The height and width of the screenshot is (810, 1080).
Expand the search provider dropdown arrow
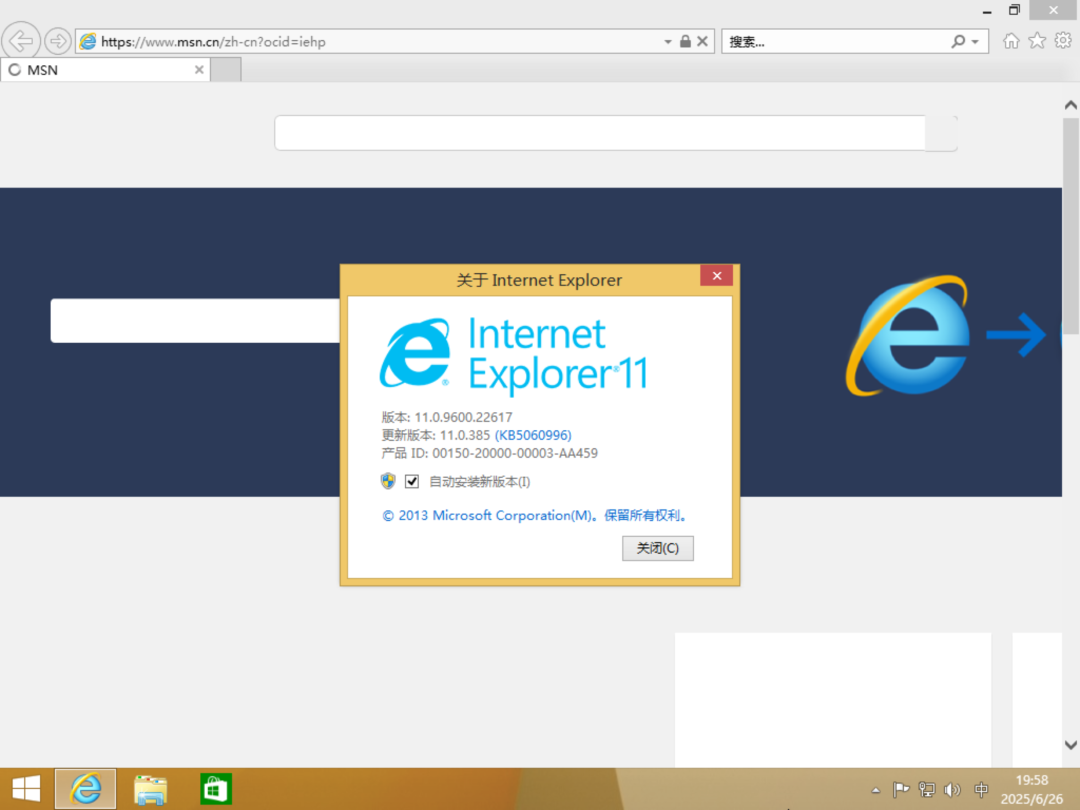(x=975, y=42)
